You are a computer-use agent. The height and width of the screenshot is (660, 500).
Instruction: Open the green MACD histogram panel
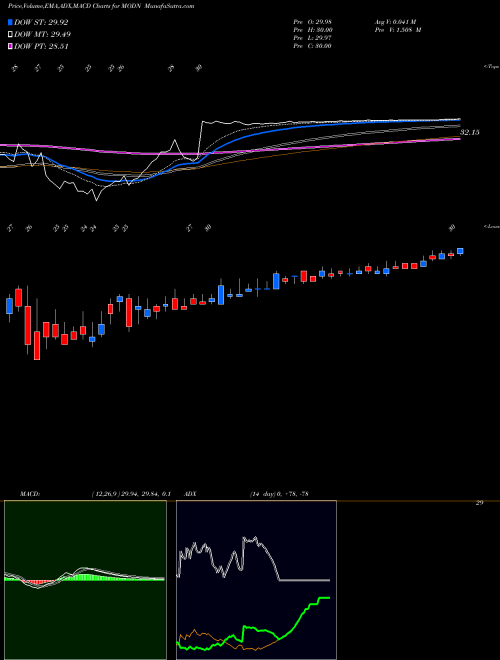(x=85, y=580)
